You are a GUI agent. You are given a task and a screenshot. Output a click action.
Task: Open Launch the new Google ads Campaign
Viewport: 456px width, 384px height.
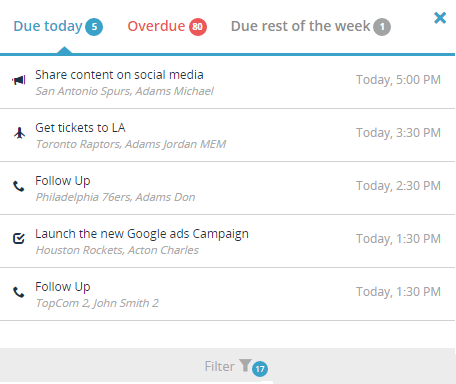point(142,234)
